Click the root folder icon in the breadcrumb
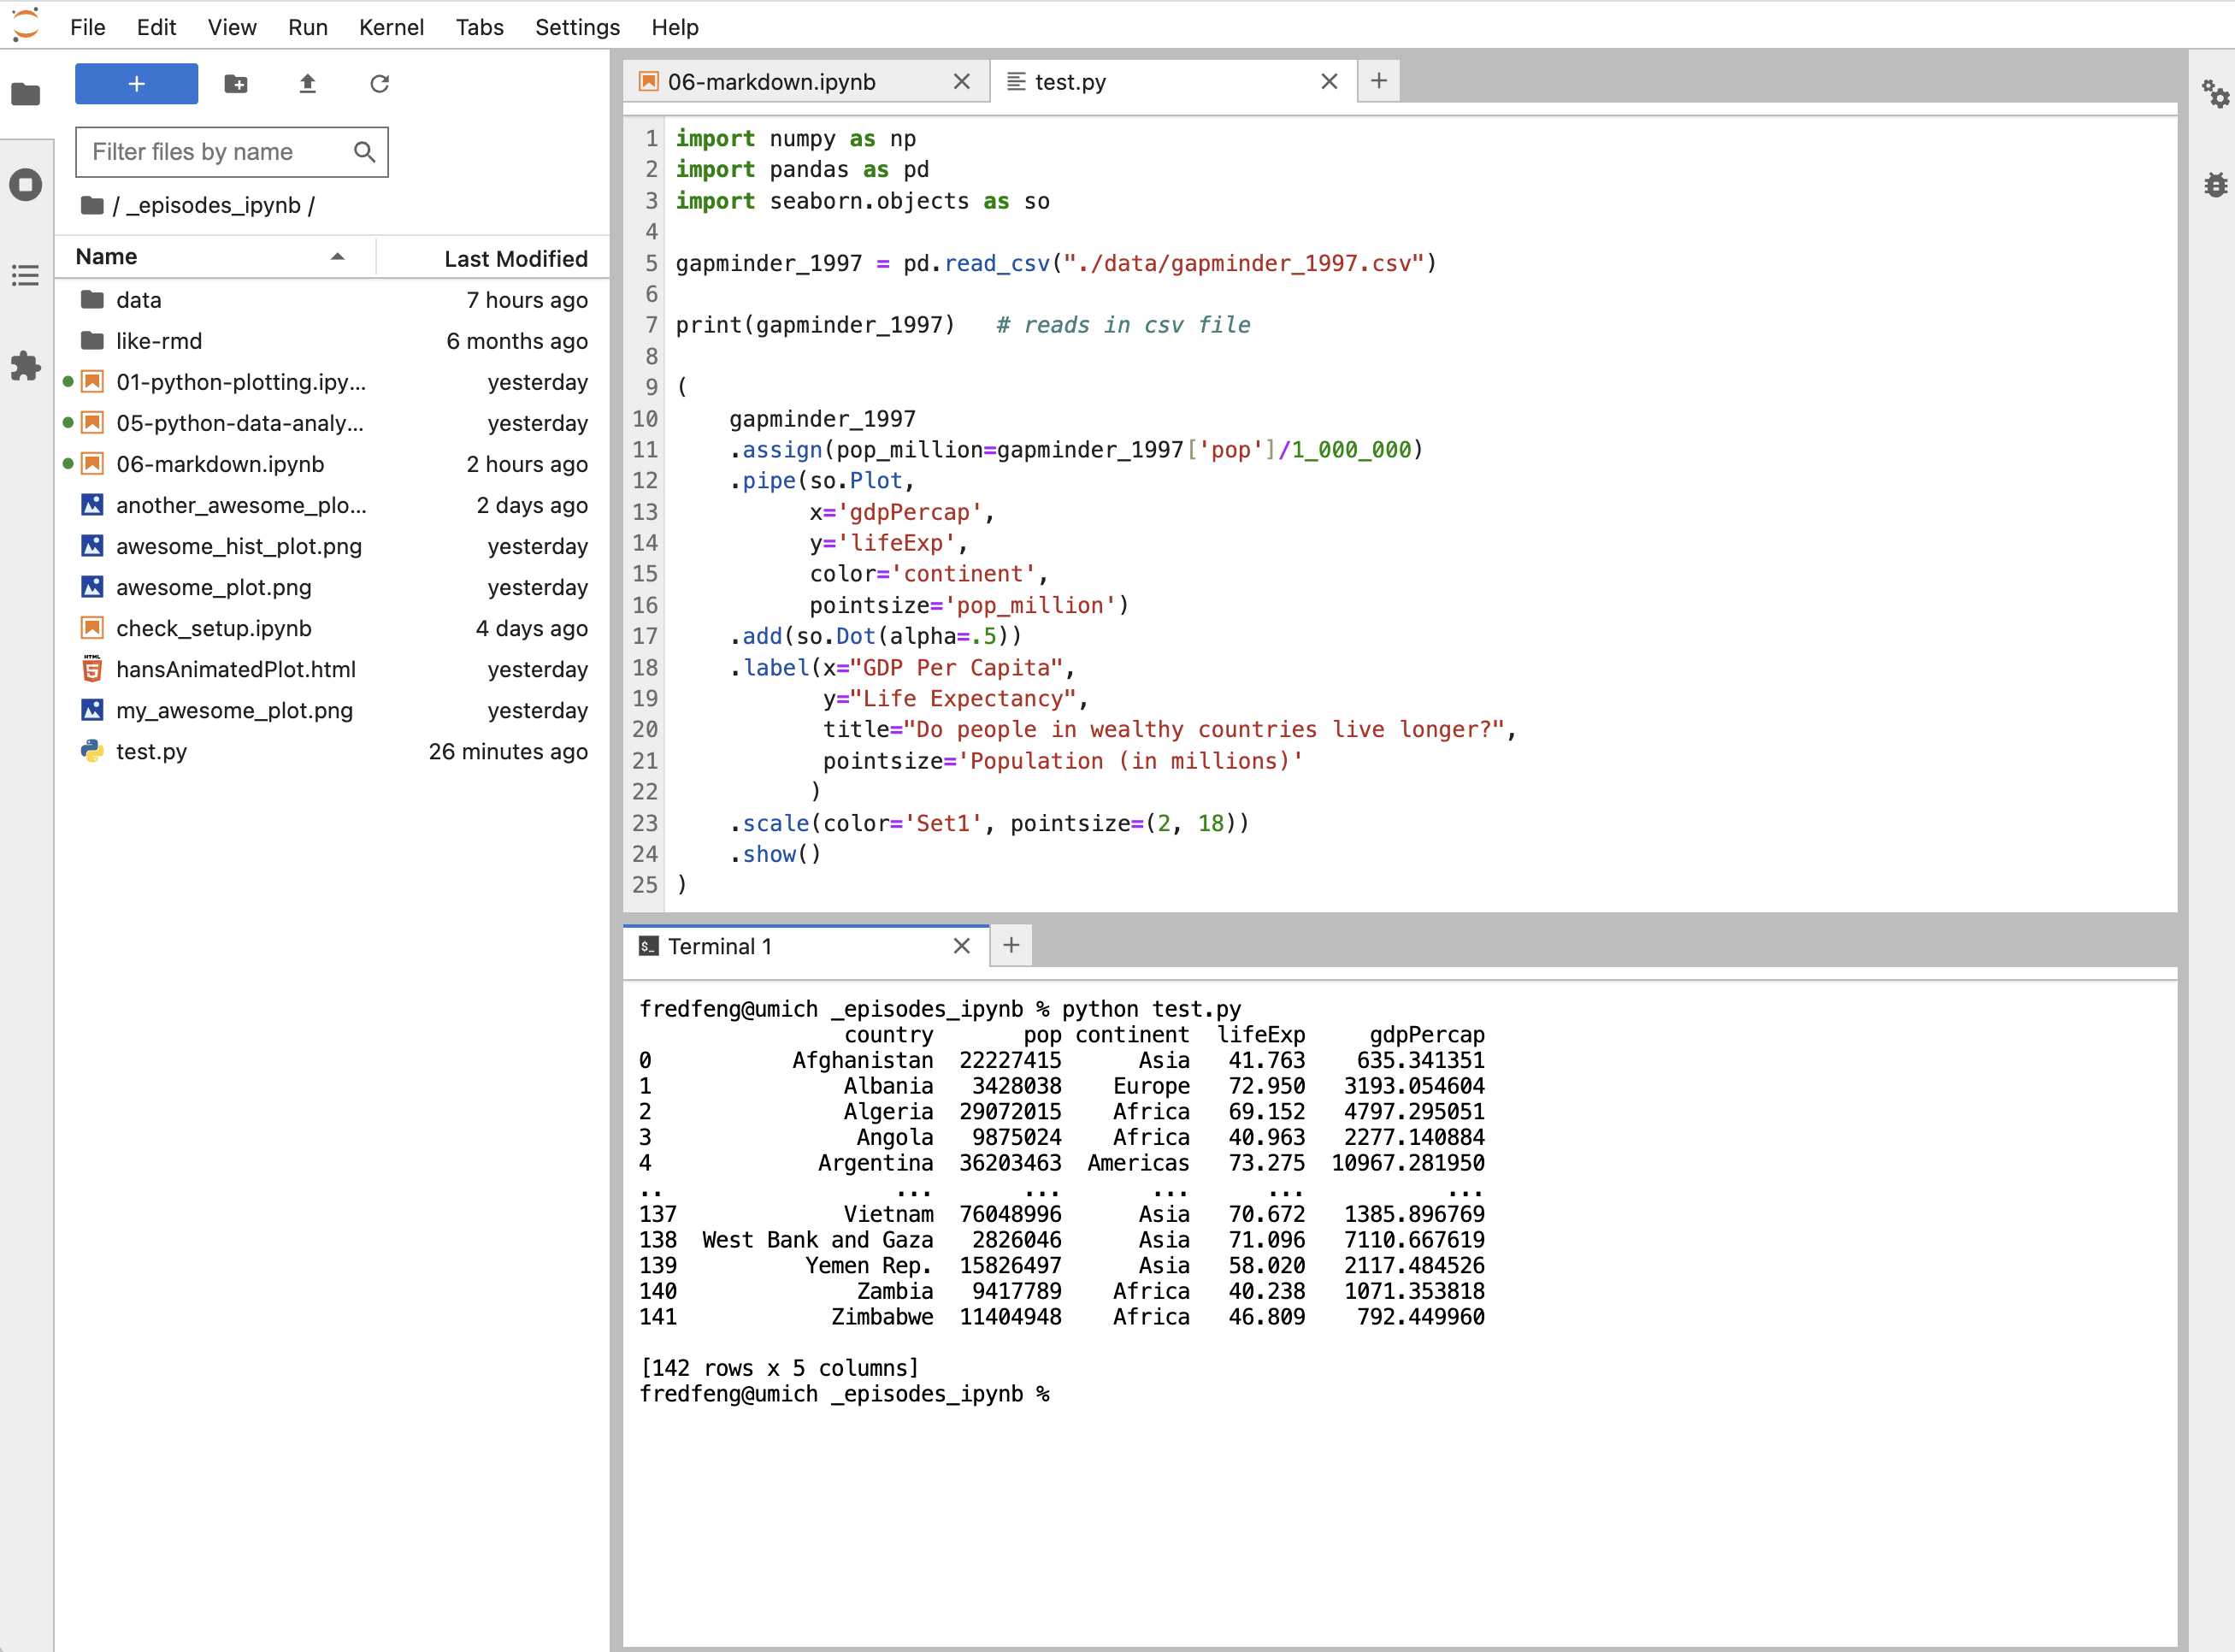 92,205
